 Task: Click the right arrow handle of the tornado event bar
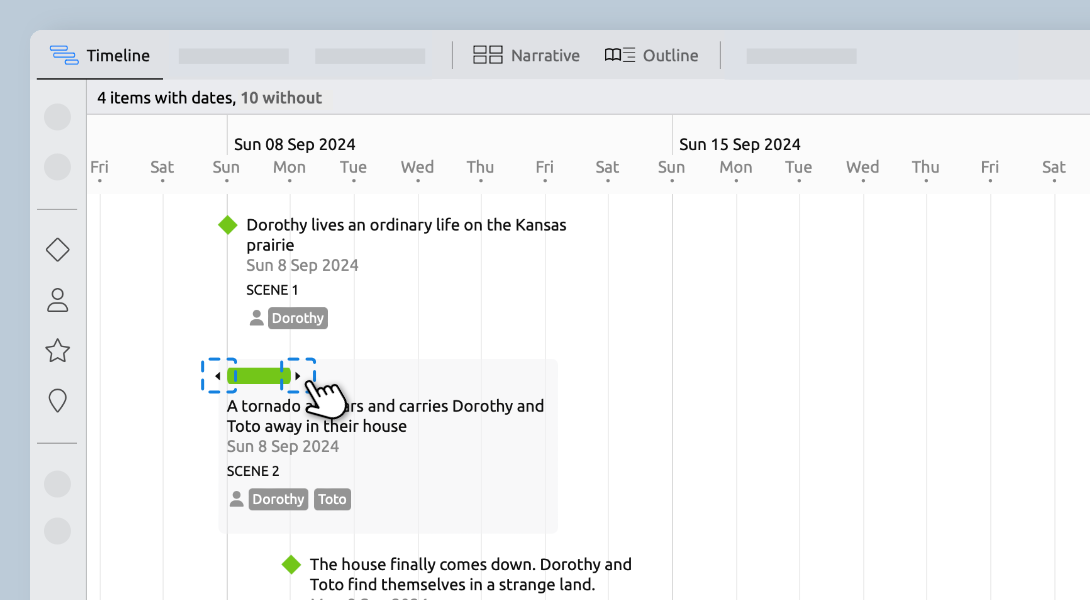(x=298, y=376)
